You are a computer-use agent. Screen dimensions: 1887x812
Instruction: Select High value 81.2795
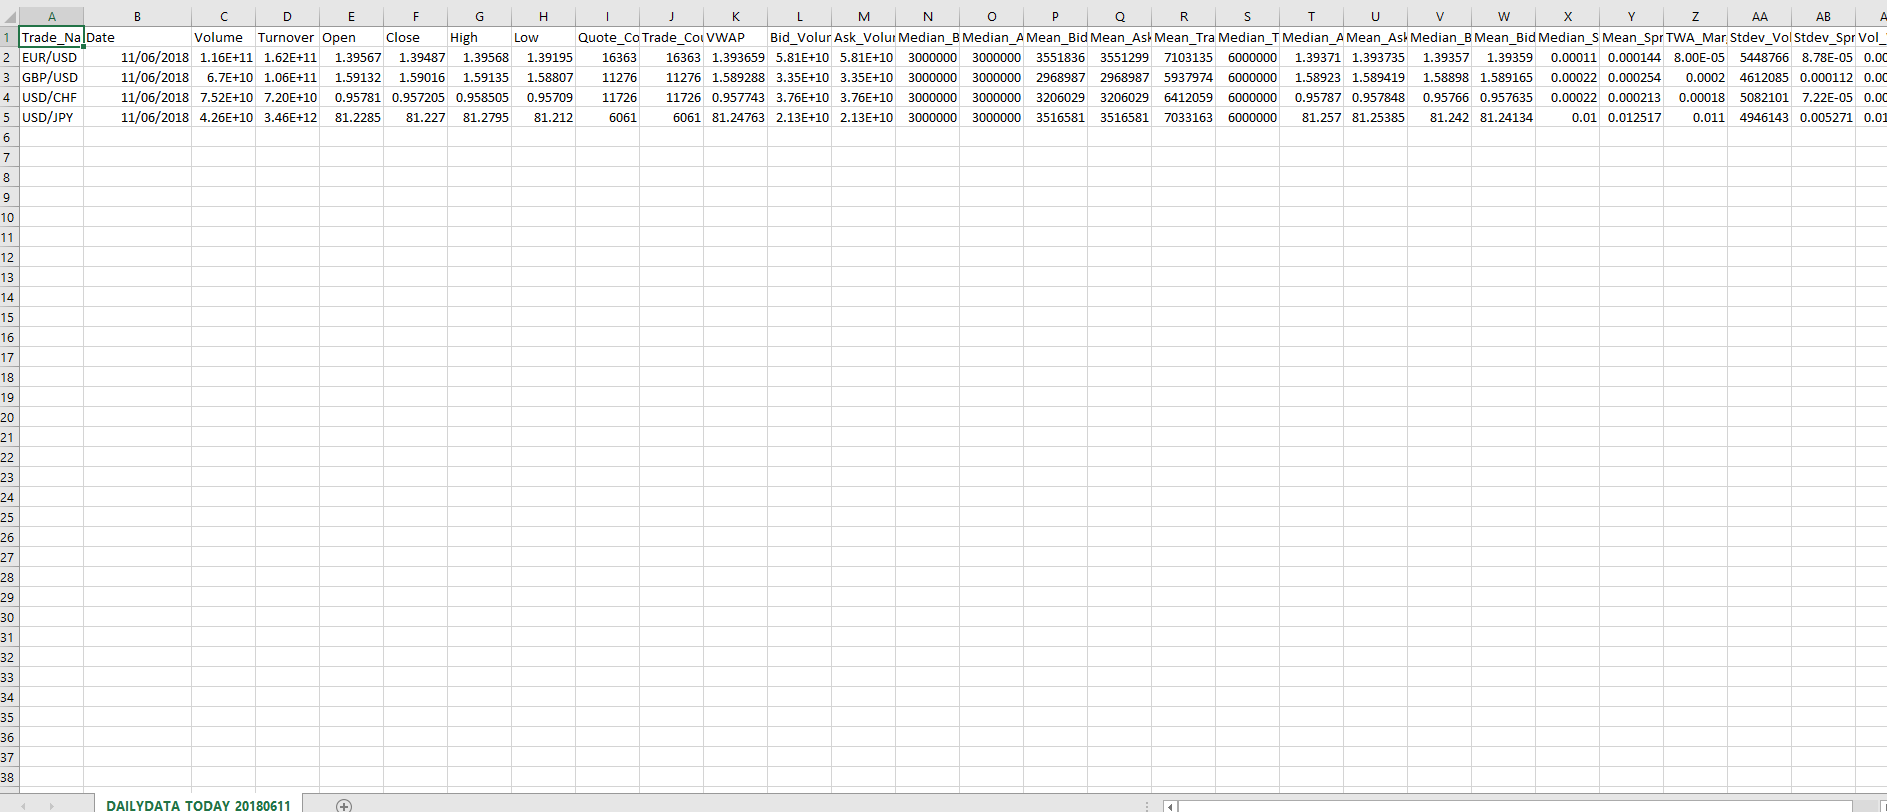pos(479,117)
